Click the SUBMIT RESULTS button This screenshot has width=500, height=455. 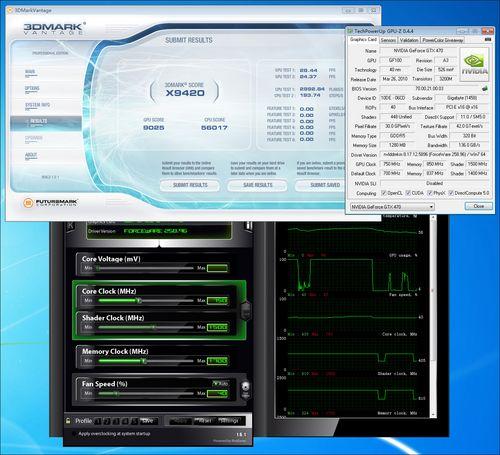[190, 185]
